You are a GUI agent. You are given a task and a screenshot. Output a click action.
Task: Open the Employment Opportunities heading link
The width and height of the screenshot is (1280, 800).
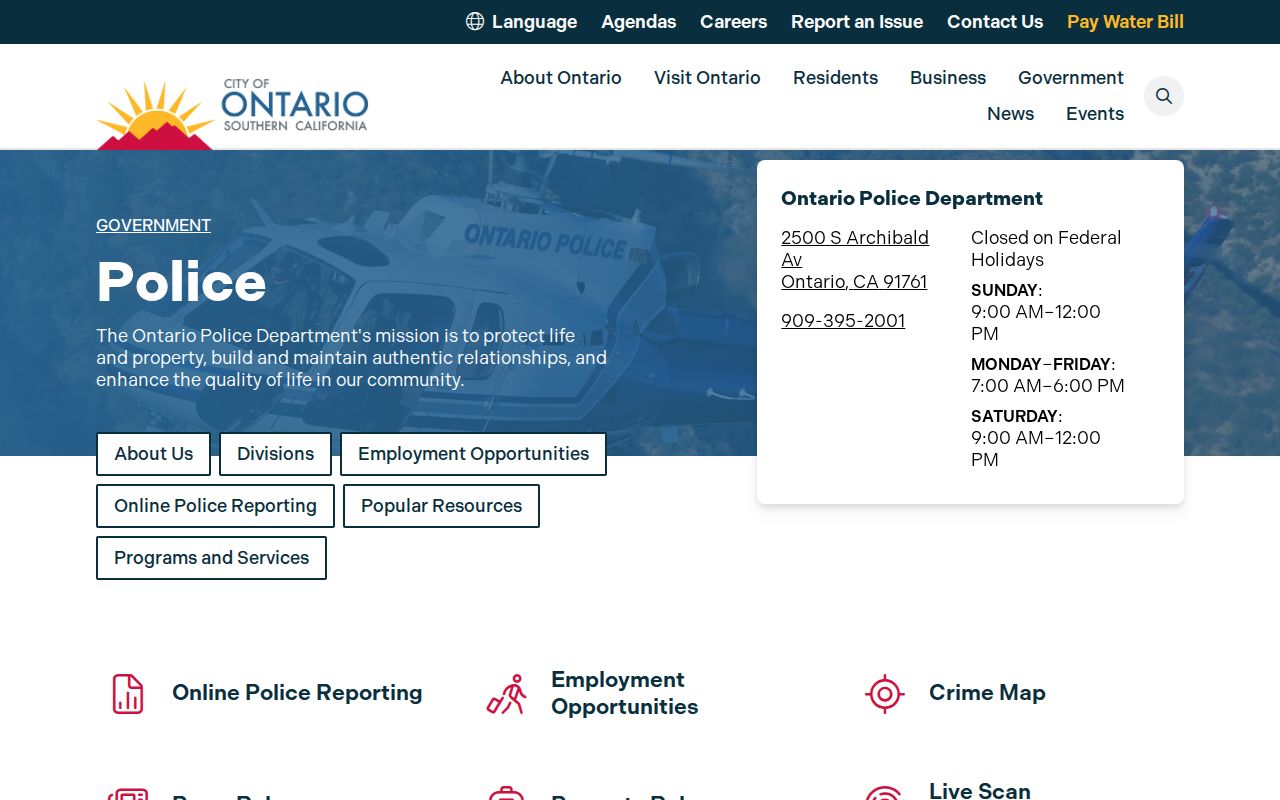624,693
